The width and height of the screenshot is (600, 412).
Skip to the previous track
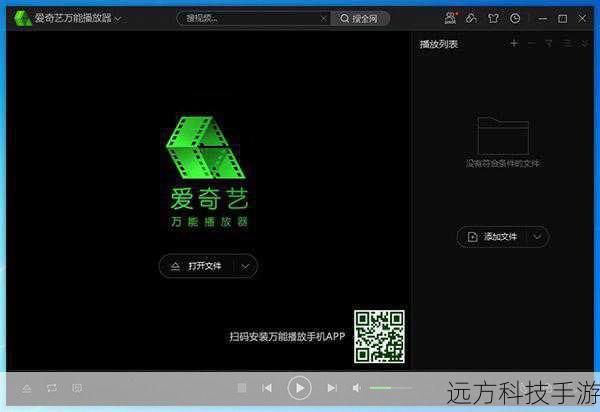(x=267, y=388)
